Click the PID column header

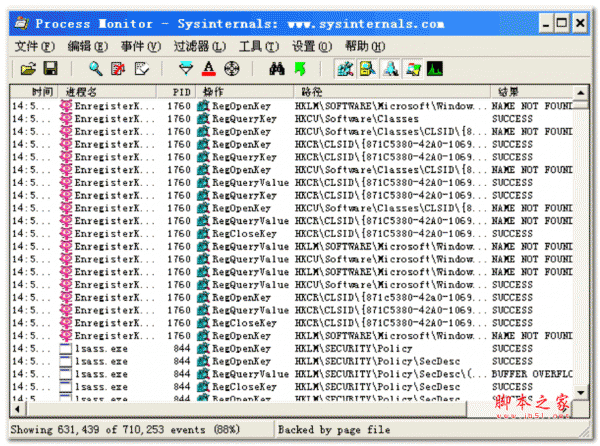176,92
